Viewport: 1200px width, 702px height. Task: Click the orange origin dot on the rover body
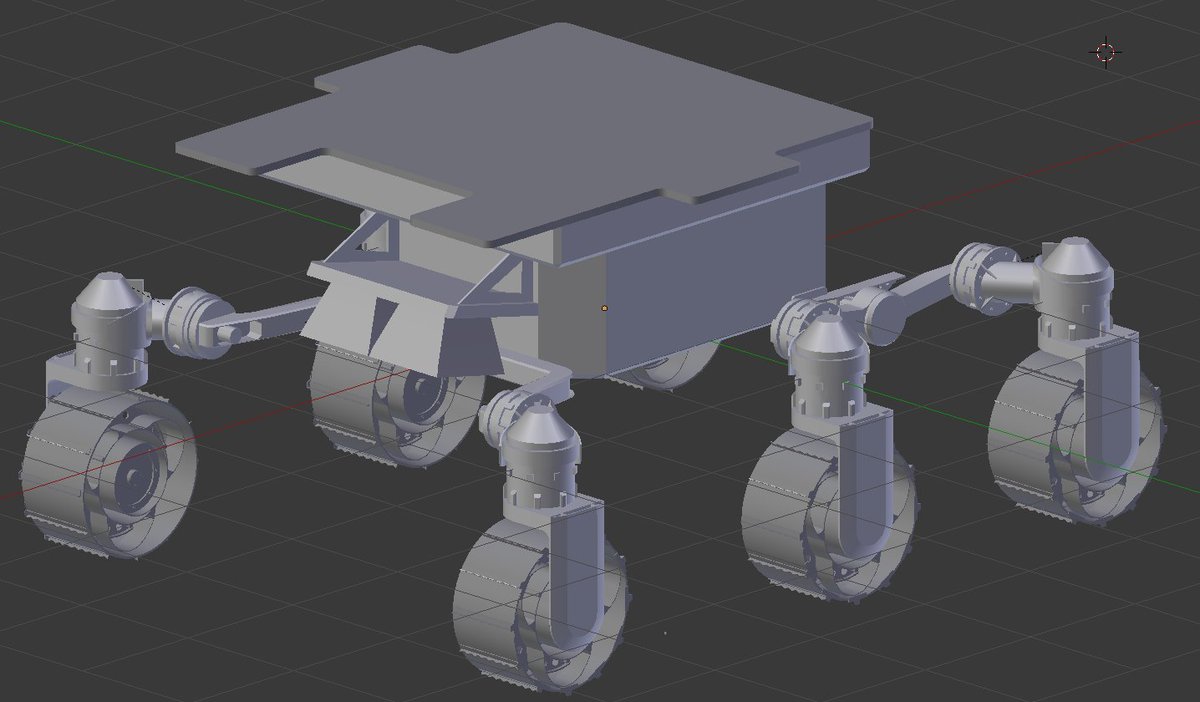[604, 308]
